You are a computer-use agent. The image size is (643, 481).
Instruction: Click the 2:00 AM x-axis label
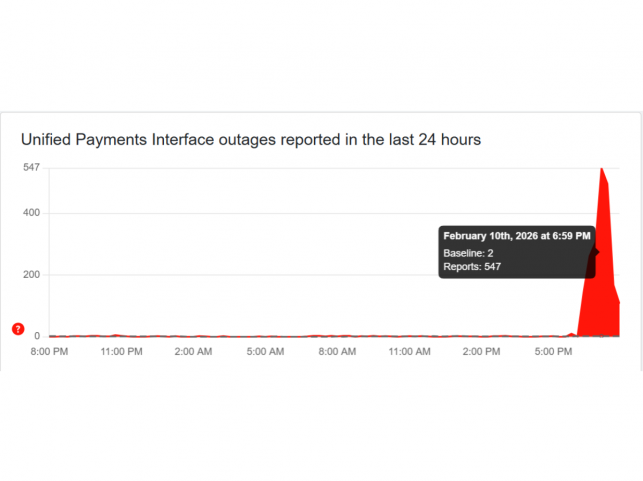pos(193,352)
